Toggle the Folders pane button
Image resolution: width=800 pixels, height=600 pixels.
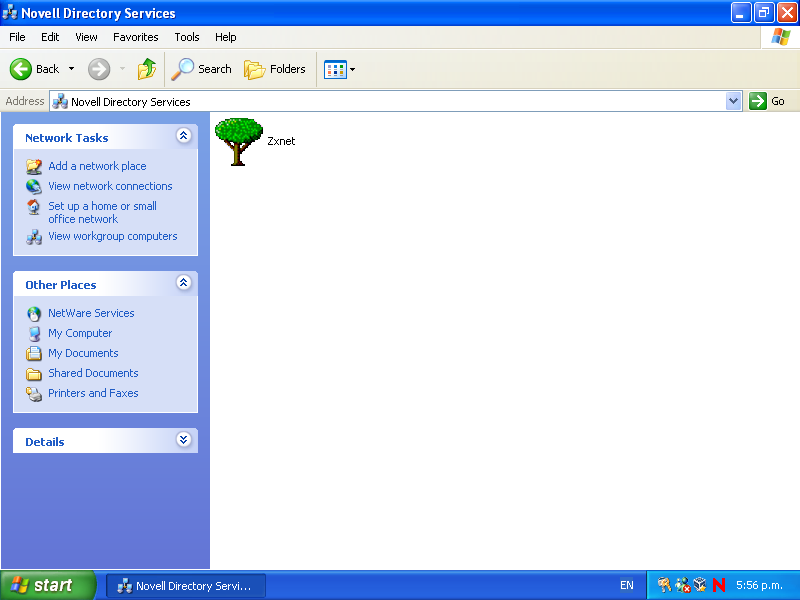click(274, 69)
